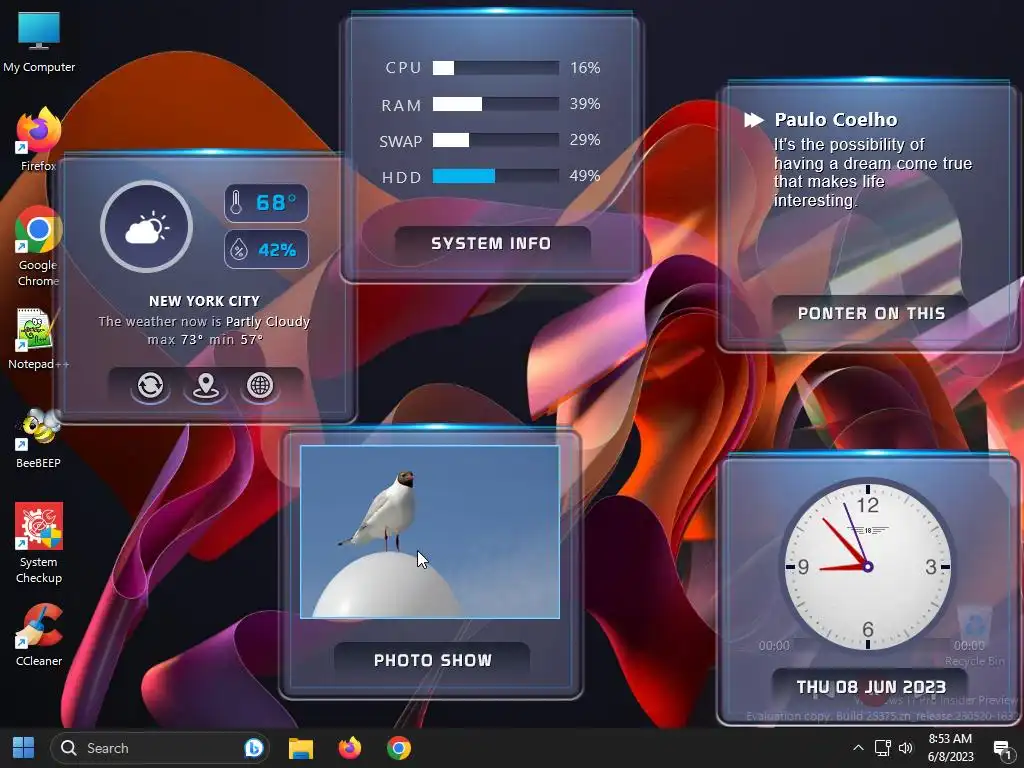Image resolution: width=1024 pixels, height=768 pixels.
Task: Open the Recycle Bin icon
Action: 974,637
